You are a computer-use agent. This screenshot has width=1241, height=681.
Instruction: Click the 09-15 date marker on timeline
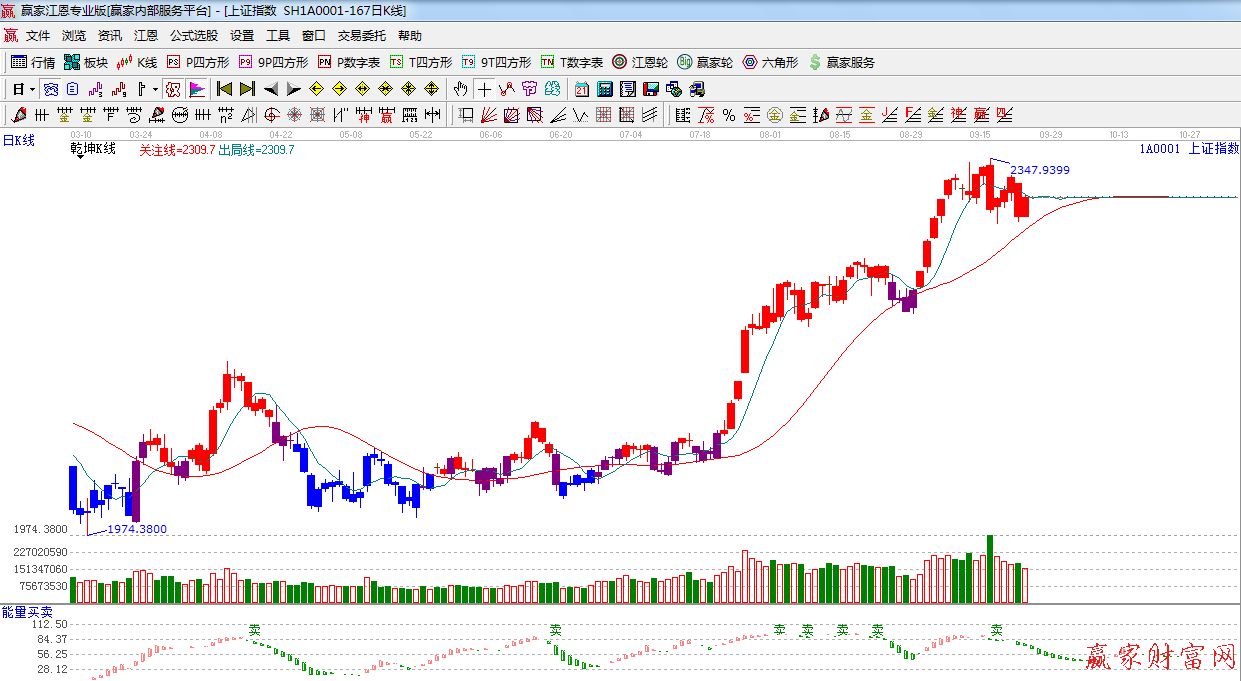point(979,134)
